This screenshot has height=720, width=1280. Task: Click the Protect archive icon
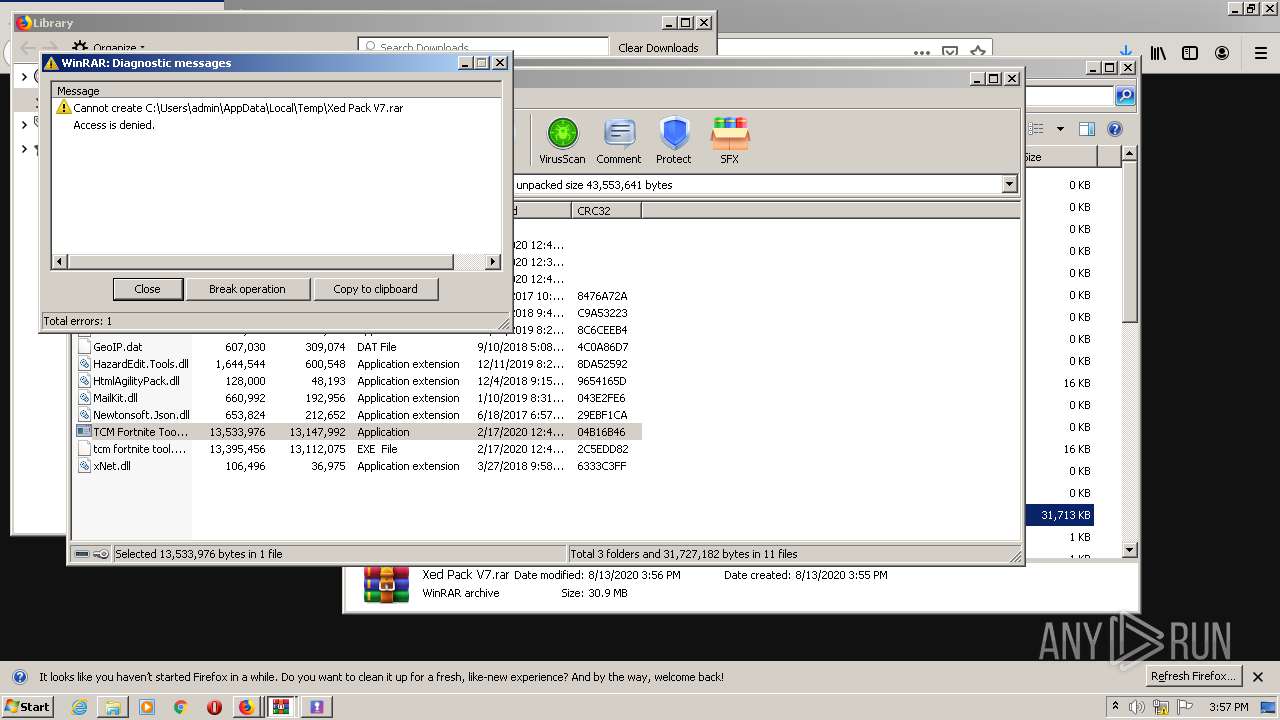[674, 140]
